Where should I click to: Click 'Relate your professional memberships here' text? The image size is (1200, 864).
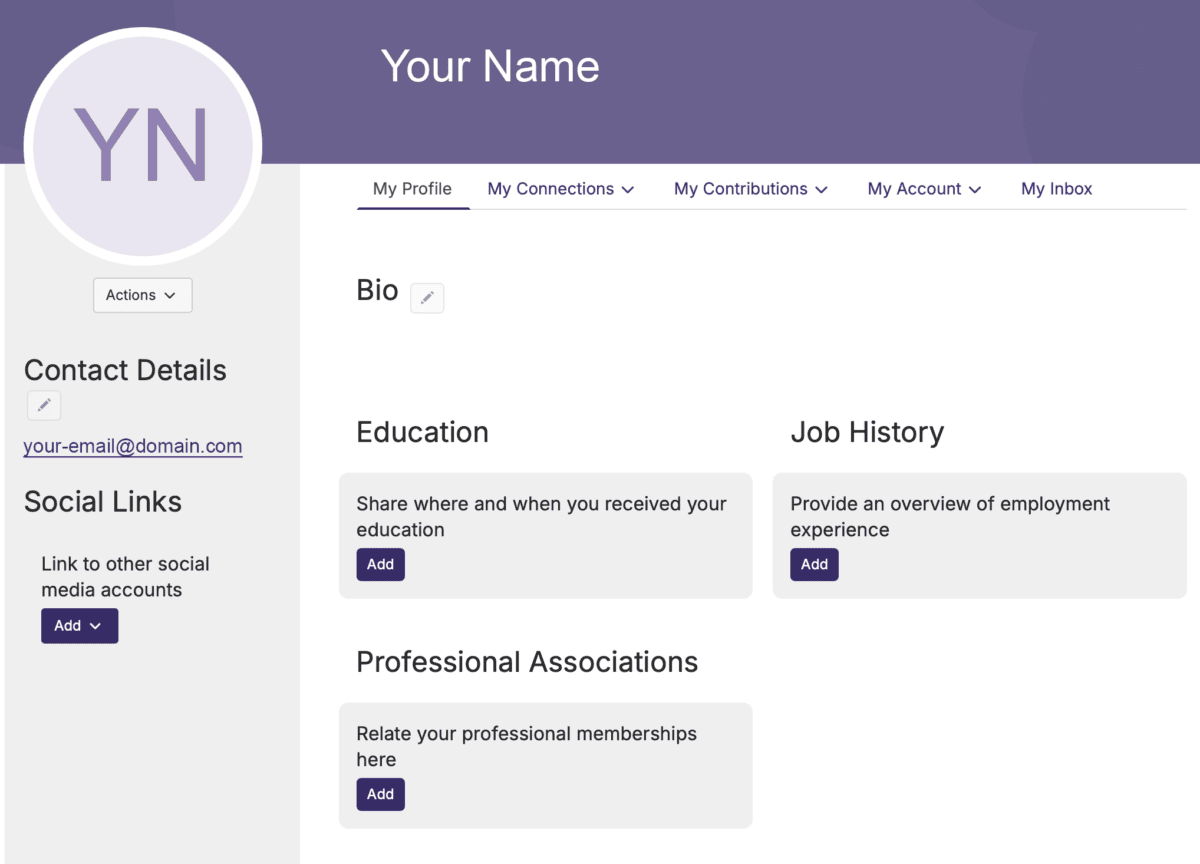pyautogui.click(x=527, y=747)
